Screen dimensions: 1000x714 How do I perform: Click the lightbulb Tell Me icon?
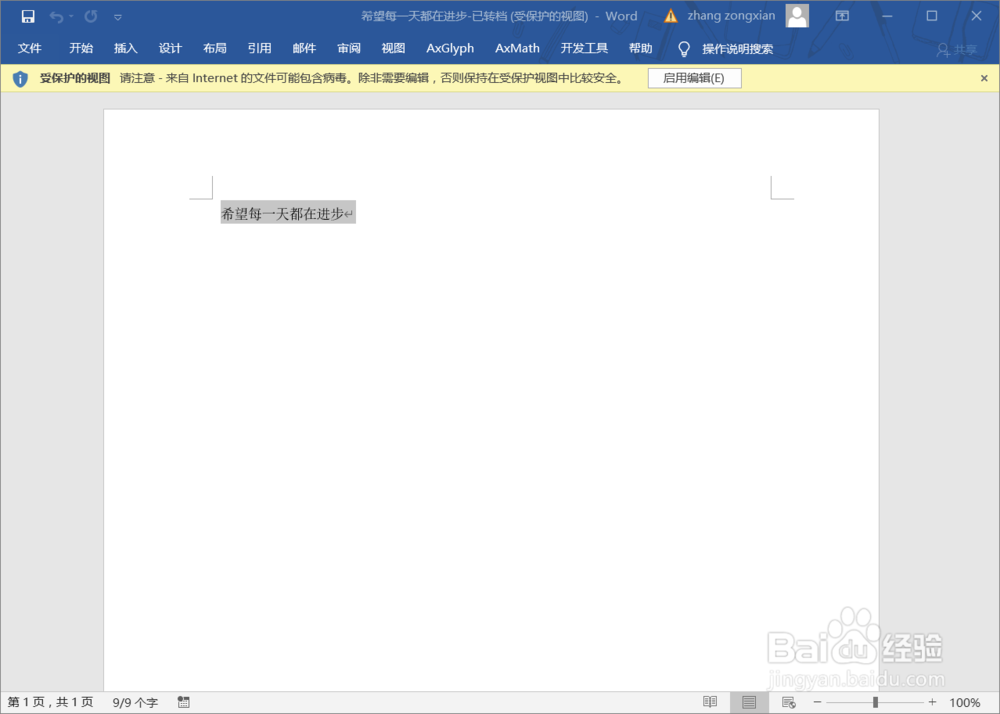684,49
